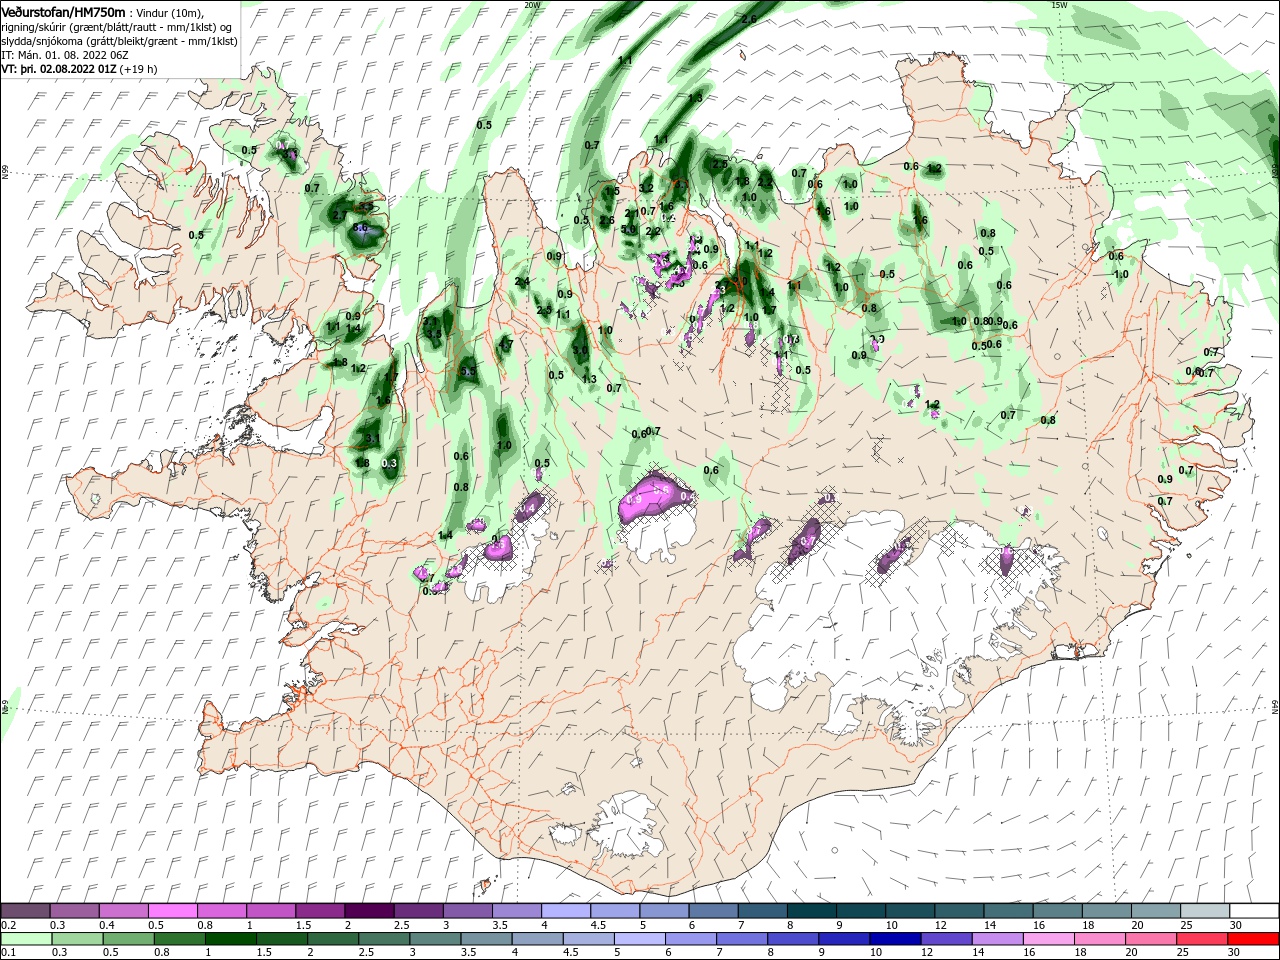
Task: Click the title text 'Veðurstofan/HM750m'
Action: click(64, 12)
